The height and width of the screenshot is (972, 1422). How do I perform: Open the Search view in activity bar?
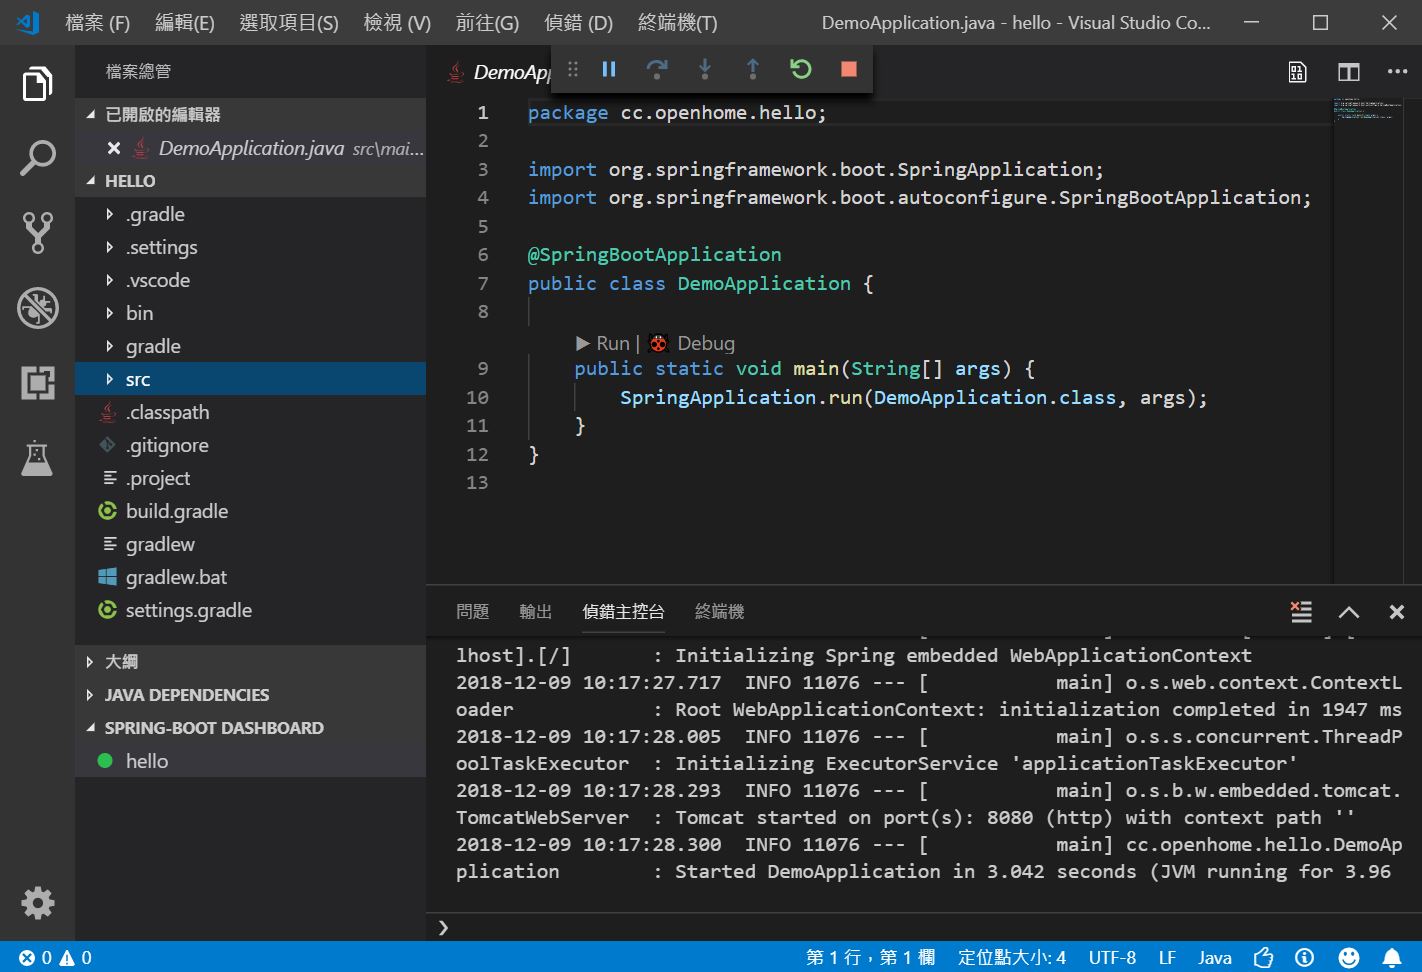(x=37, y=158)
